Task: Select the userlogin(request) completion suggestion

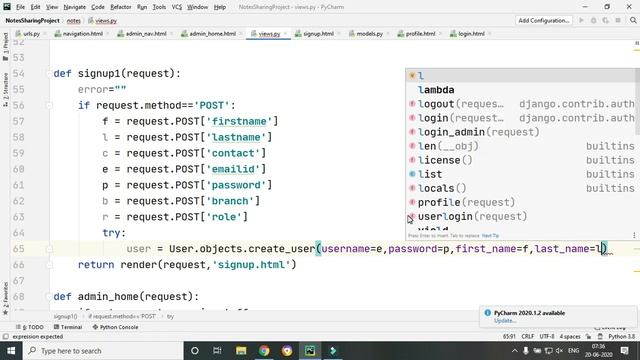Action: 521,217
